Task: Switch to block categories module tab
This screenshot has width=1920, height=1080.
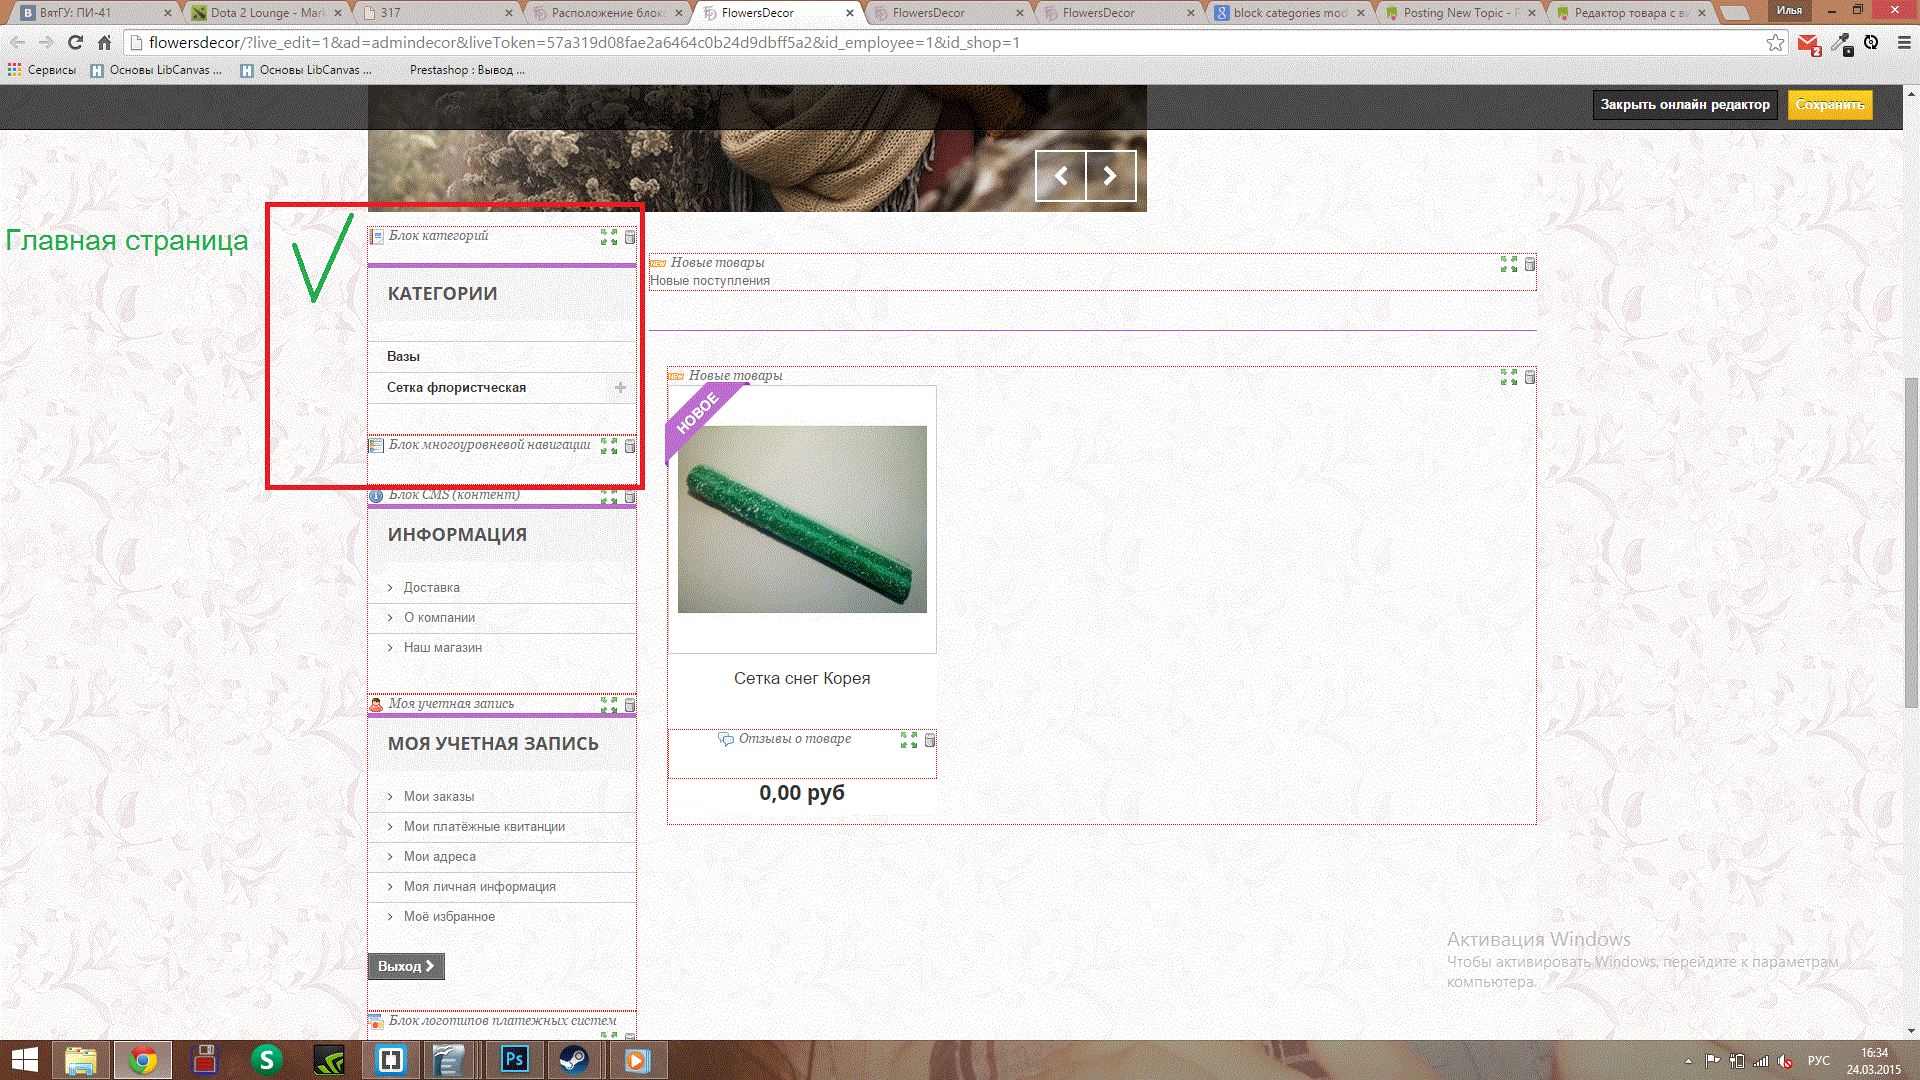Action: (1289, 13)
